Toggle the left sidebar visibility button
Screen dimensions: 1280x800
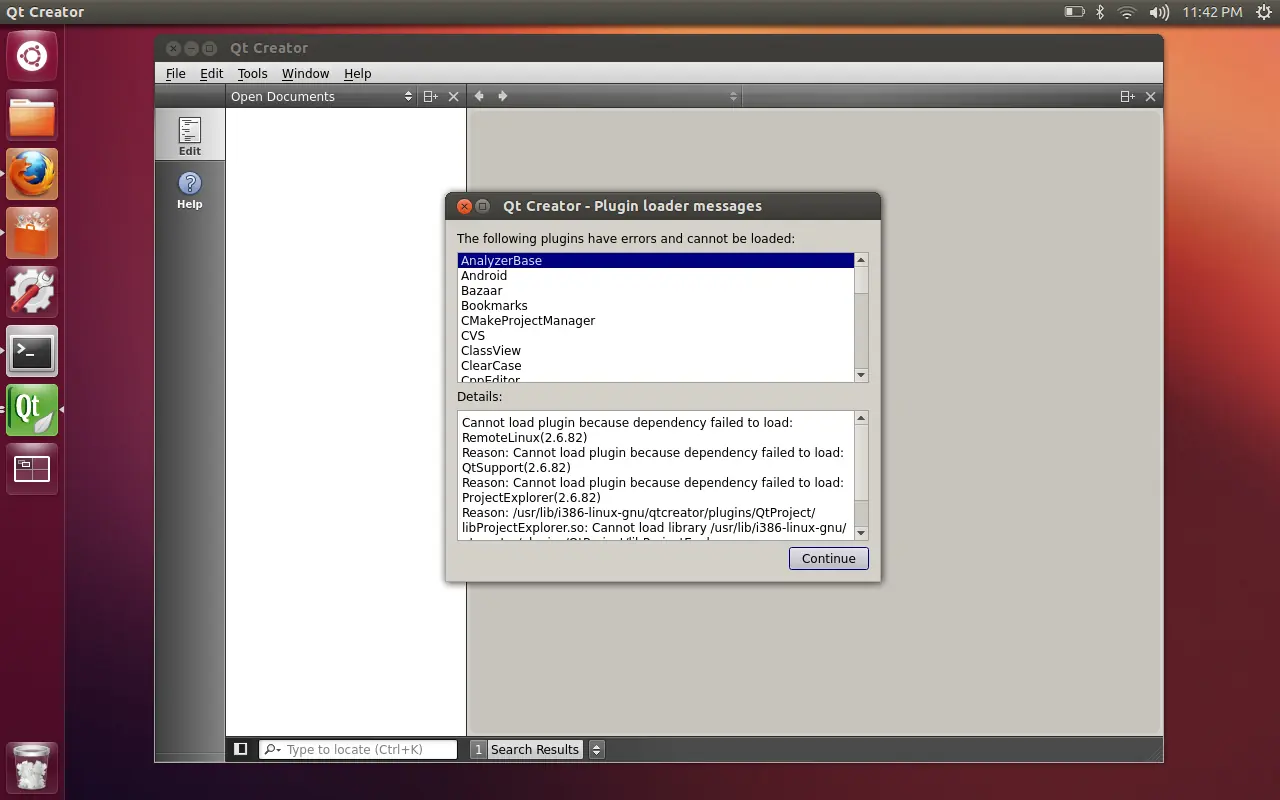point(240,749)
